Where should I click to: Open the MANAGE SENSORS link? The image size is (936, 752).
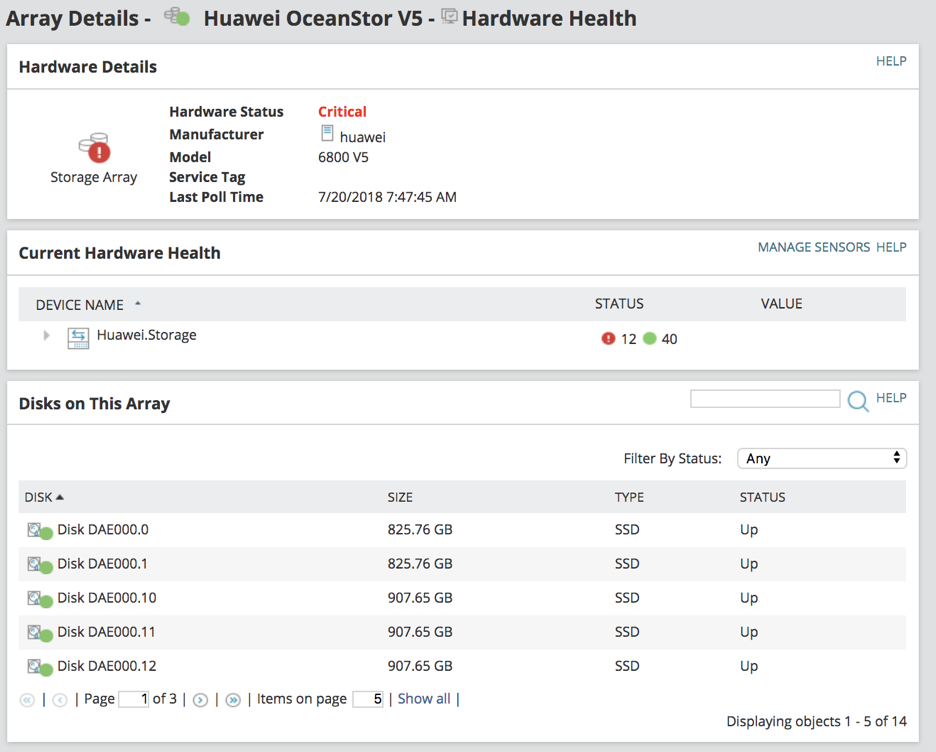click(x=814, y=247)
